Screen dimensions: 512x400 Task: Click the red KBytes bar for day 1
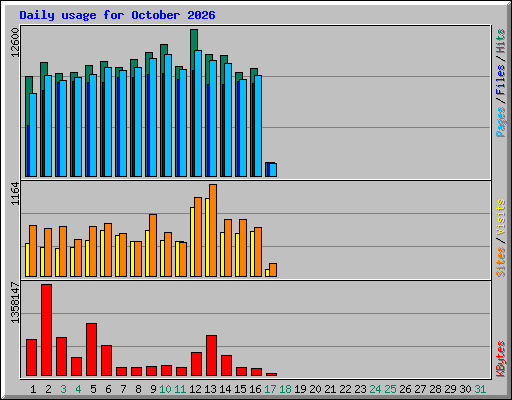click(32, 358)
